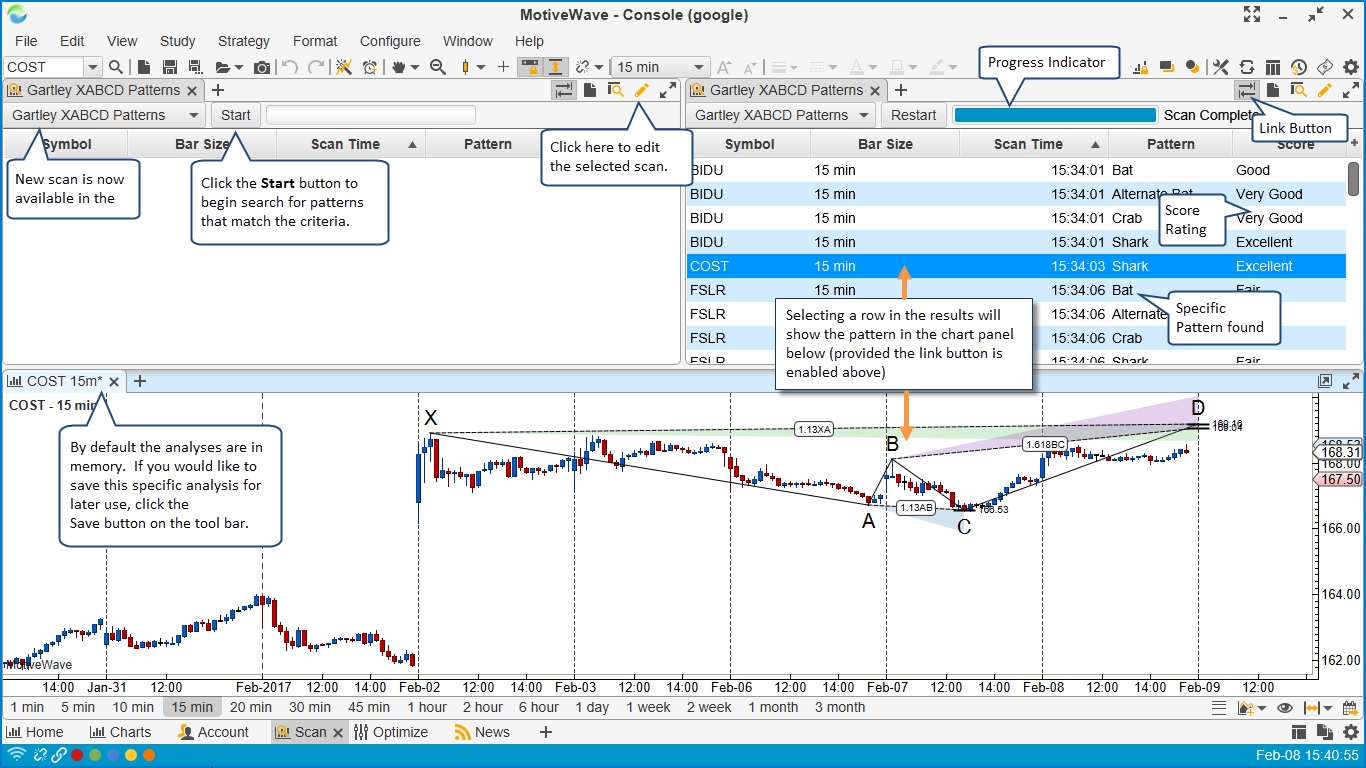
Task: Expand the chain link options dropdown
Action: point(599,67)
